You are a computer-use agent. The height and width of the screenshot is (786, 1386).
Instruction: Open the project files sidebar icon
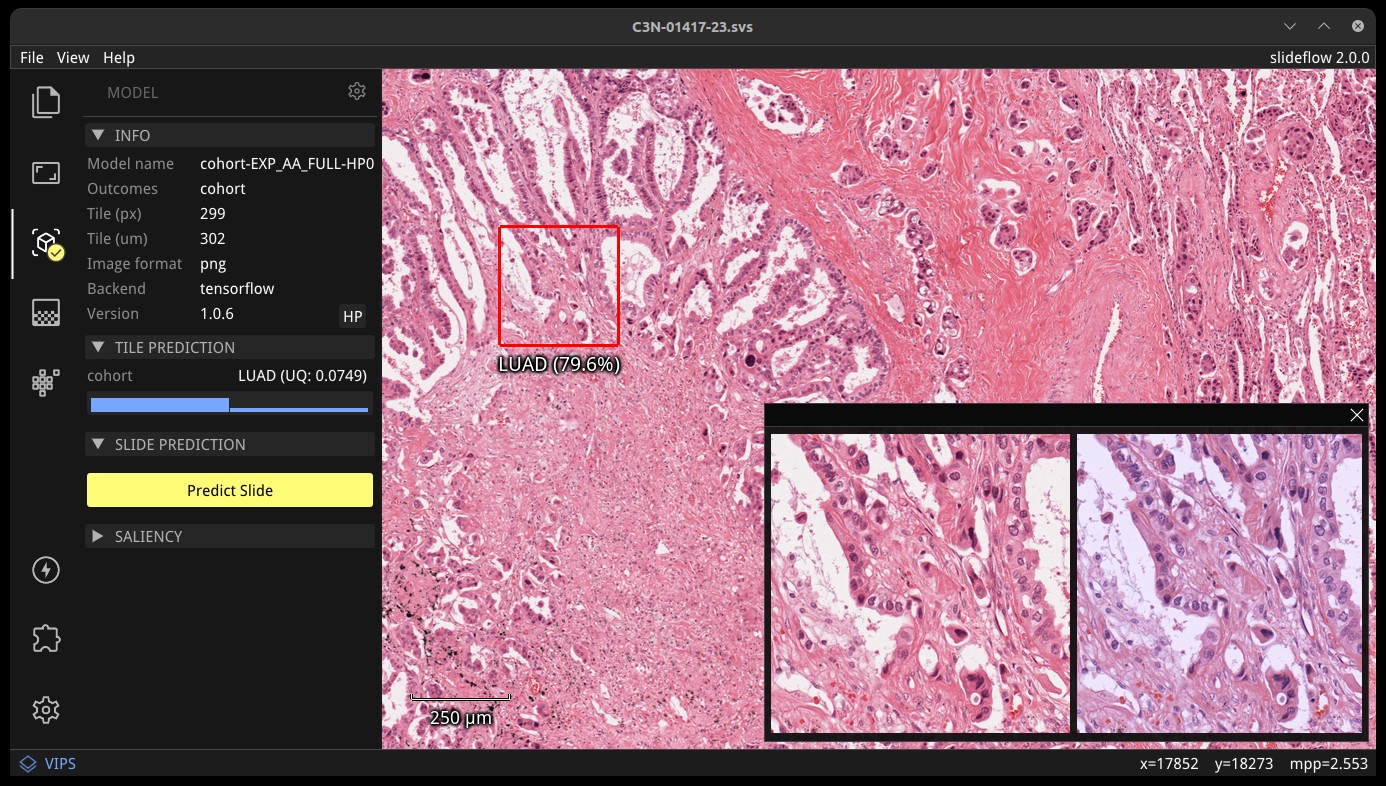click(x=46, y=102)
